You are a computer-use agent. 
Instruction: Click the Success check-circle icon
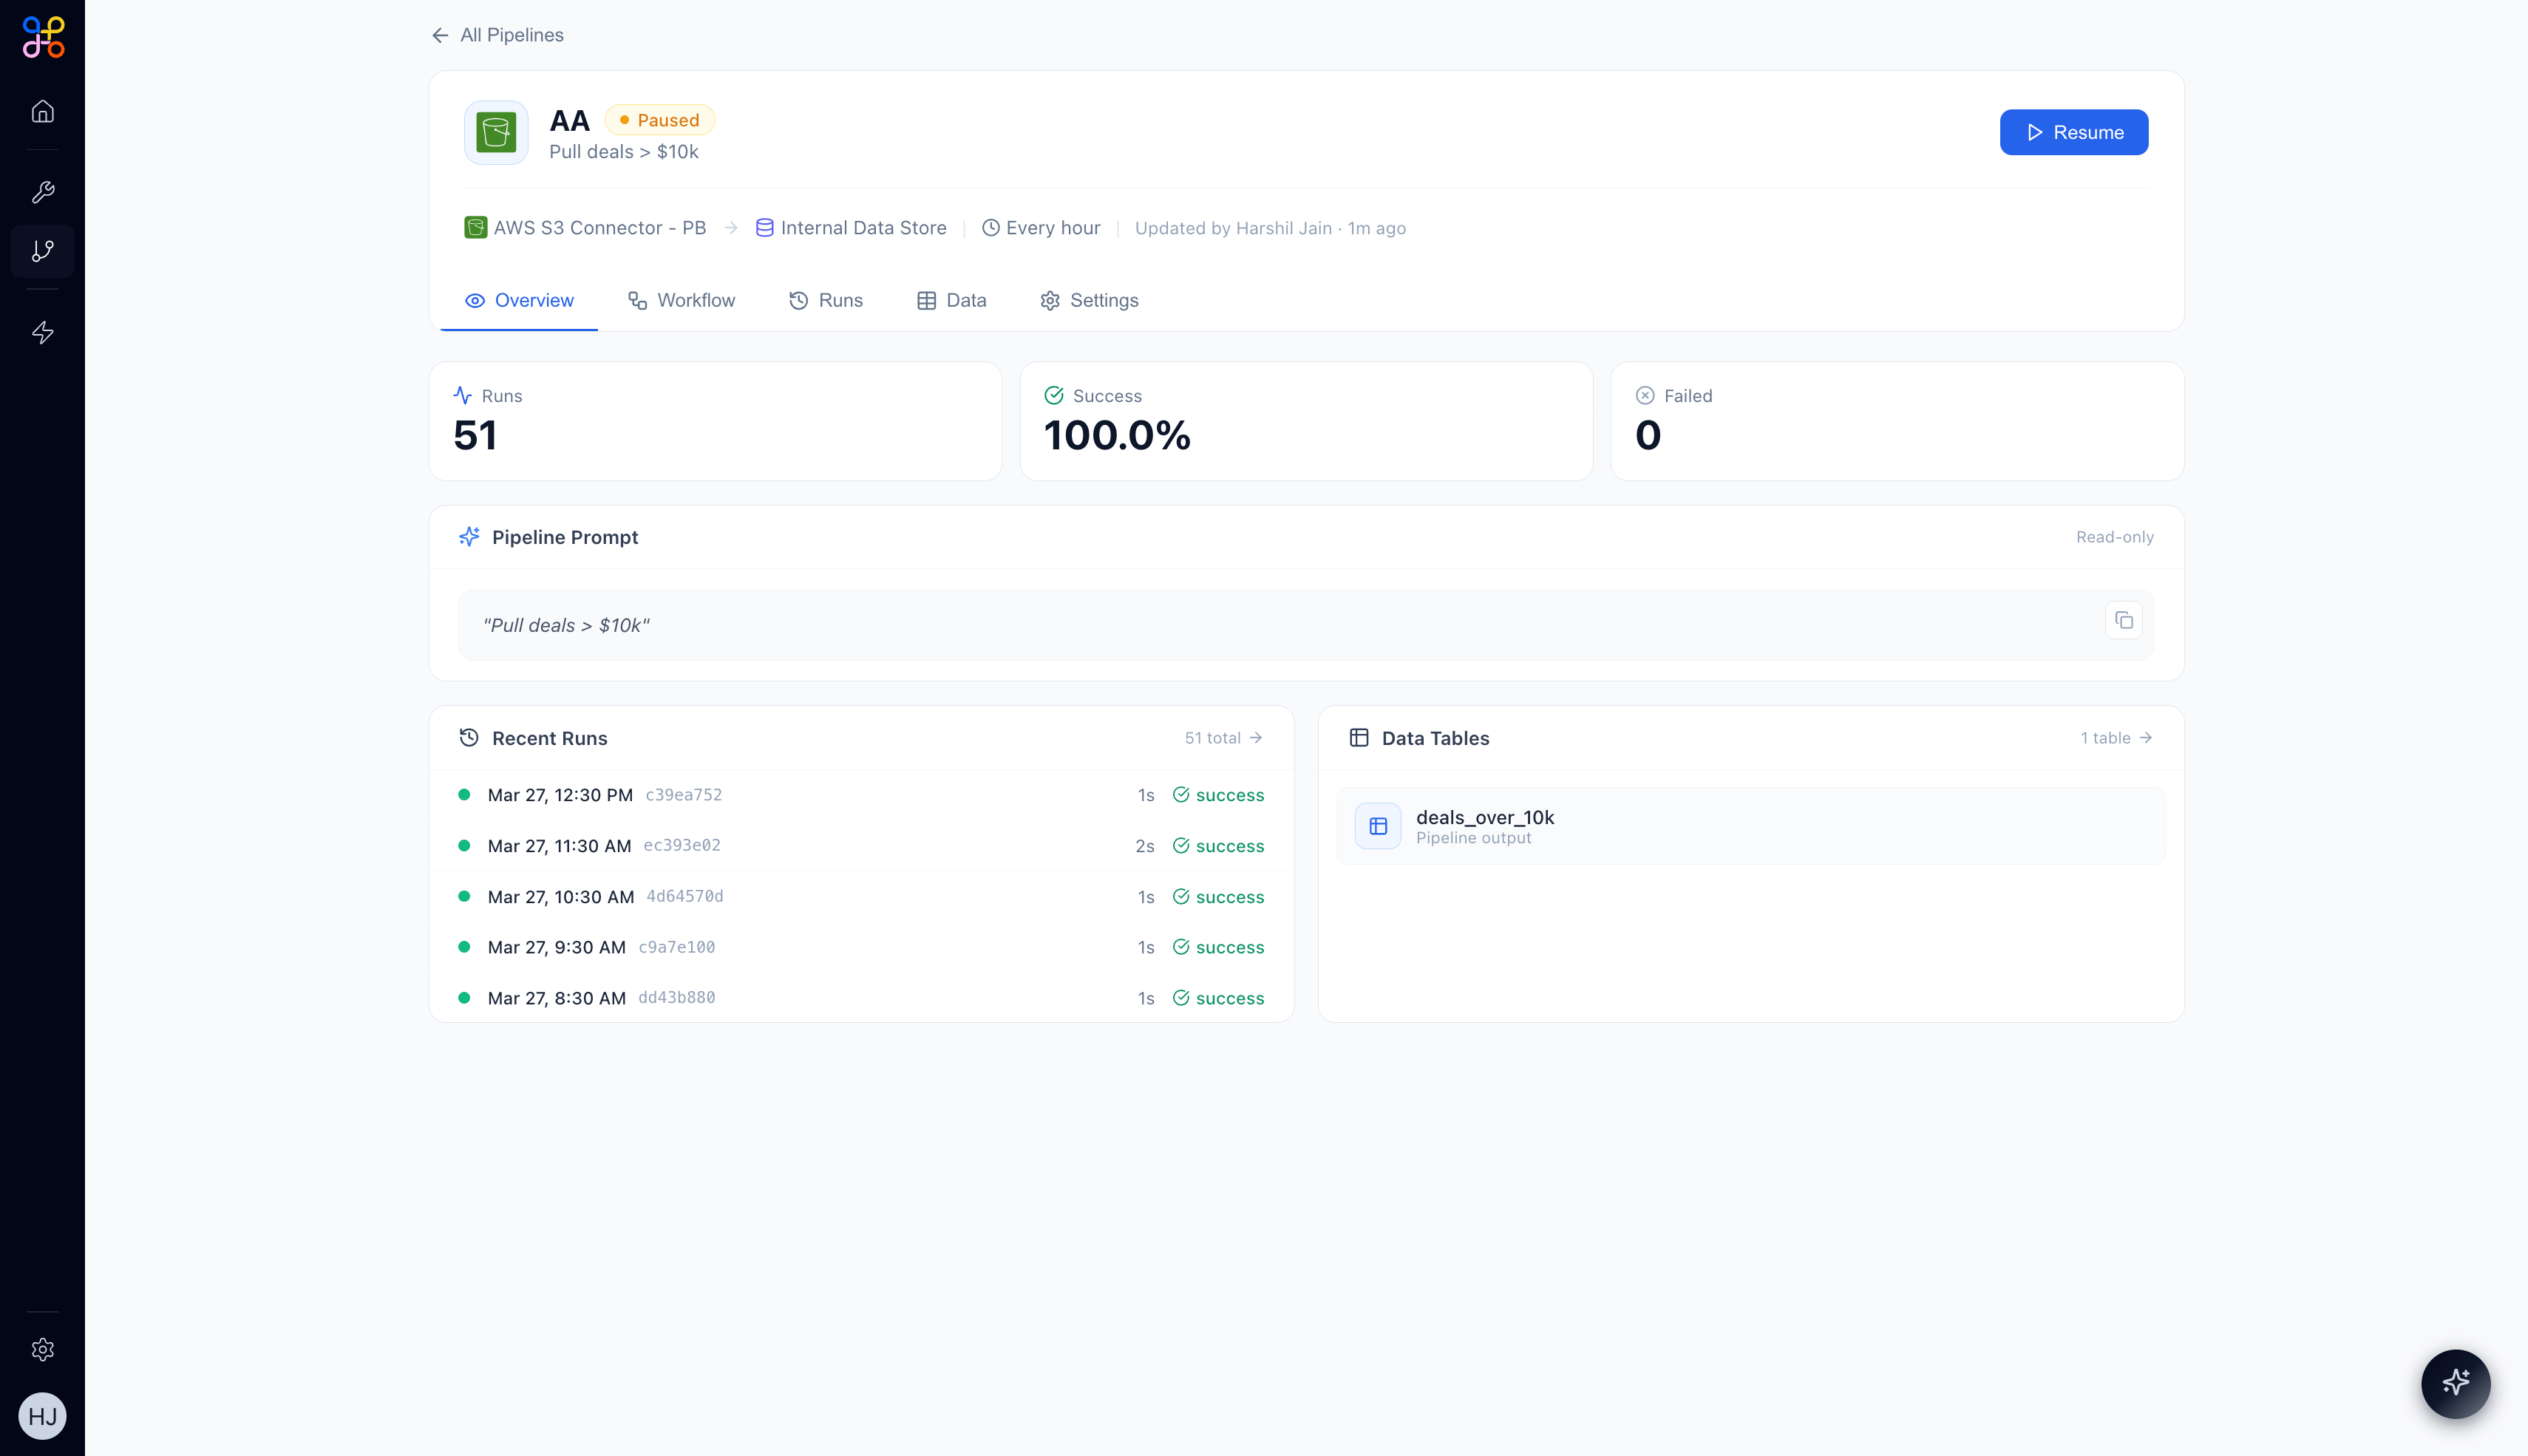click(x=1054, y=396)
